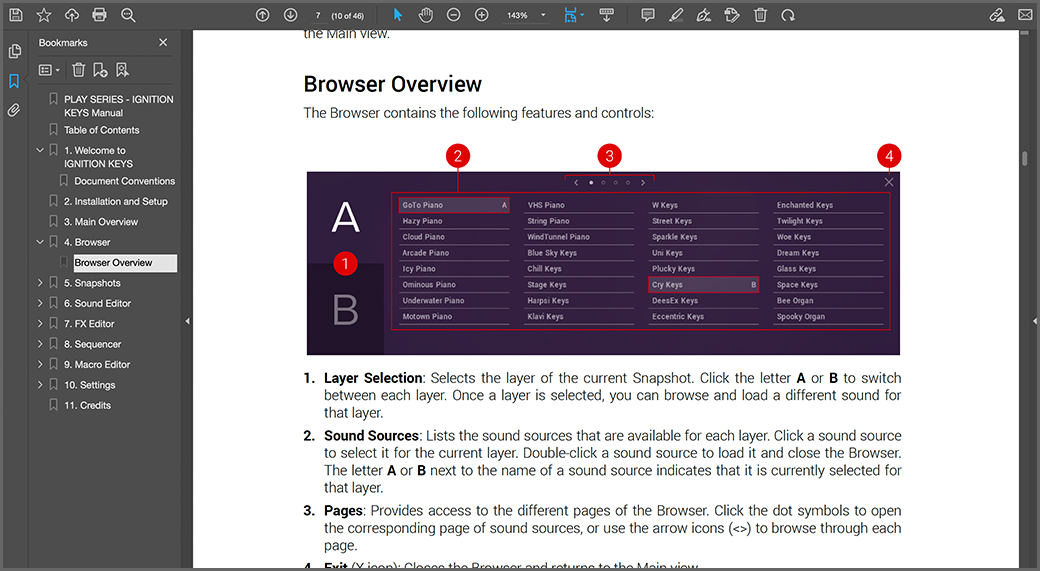Print the document

pyautogui.click(x=99, y=15)
